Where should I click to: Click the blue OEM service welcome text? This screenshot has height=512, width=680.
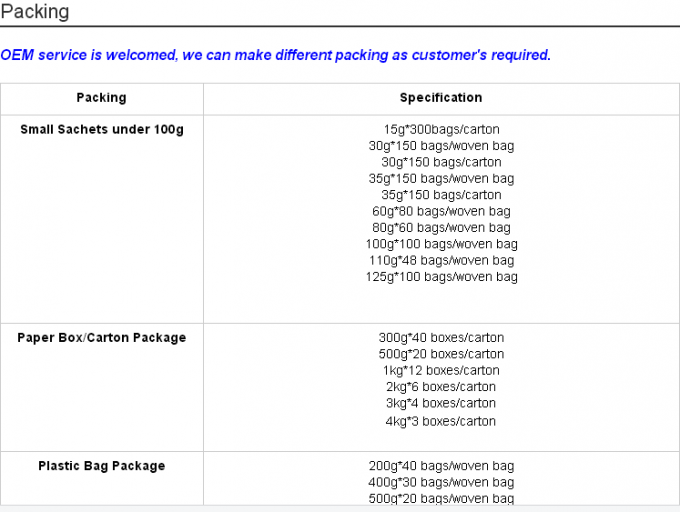[276, 55]
